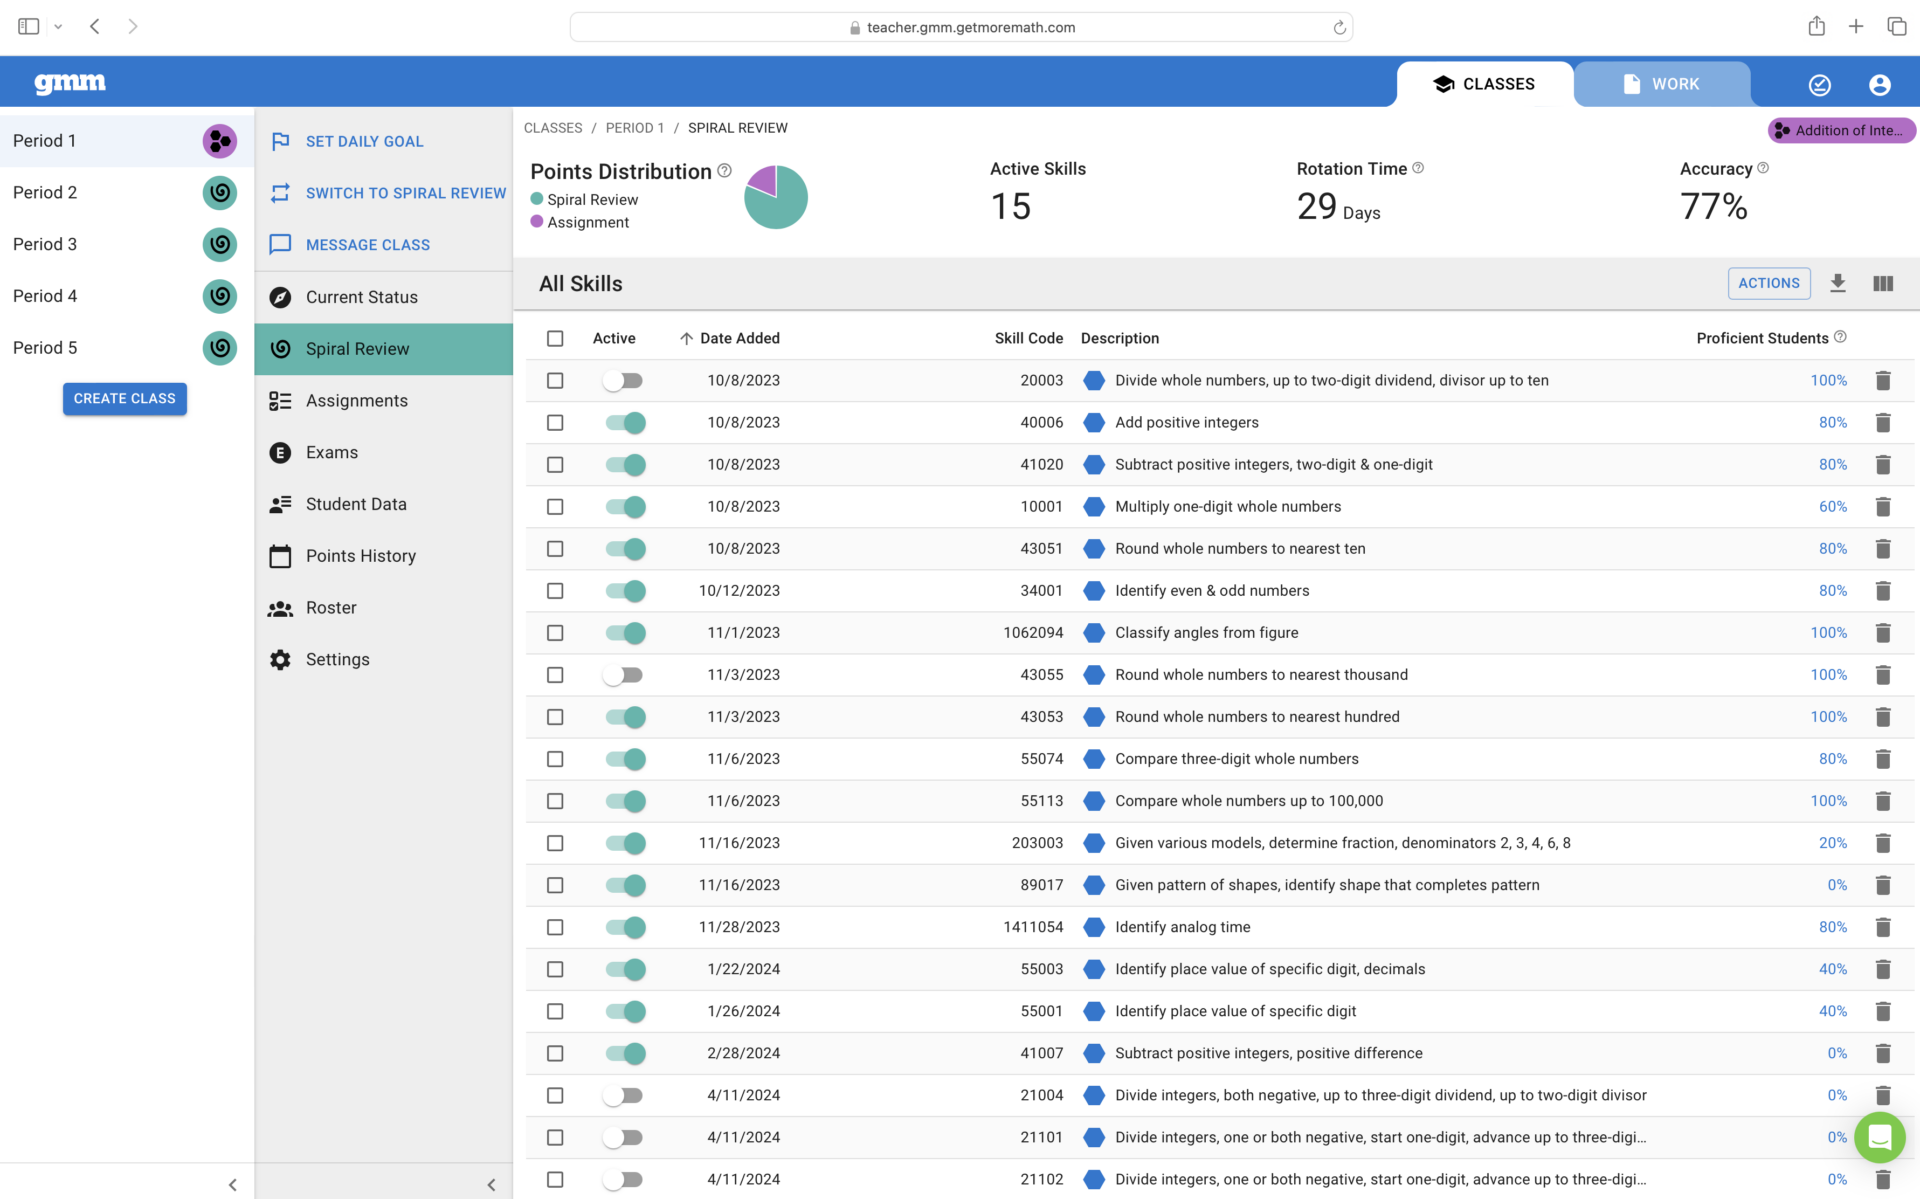The height and width of the screenshot is (1199, 1920).
Task: Click Period 3 spiral review icon
Action: 219,244
